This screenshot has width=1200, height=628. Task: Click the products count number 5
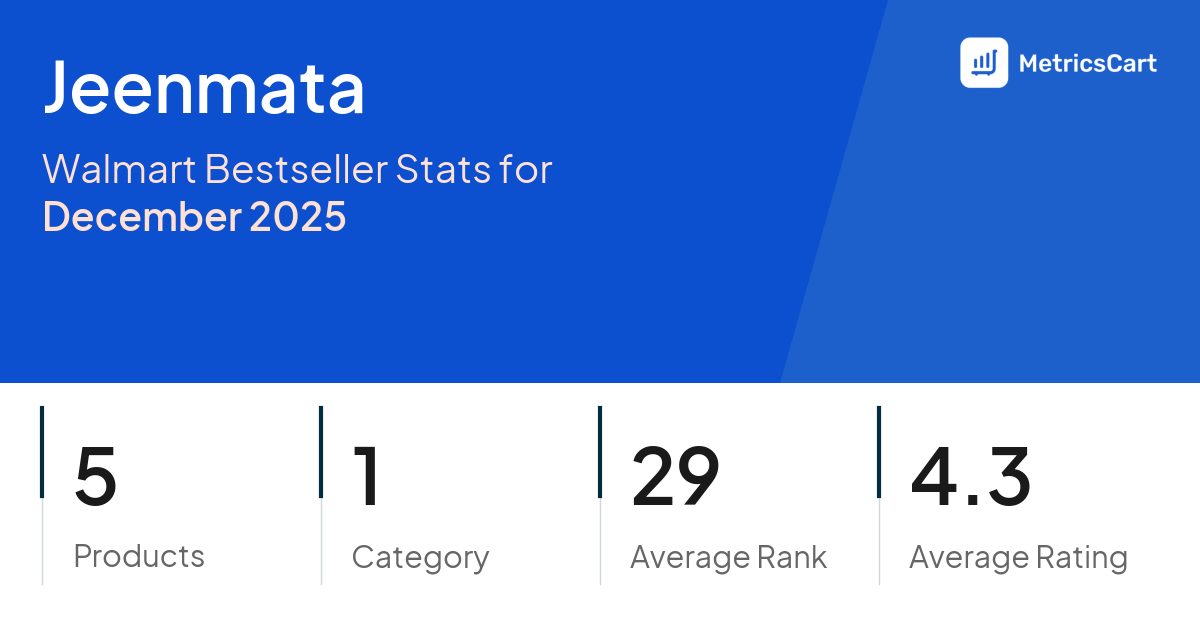click(x=96, y=477)
